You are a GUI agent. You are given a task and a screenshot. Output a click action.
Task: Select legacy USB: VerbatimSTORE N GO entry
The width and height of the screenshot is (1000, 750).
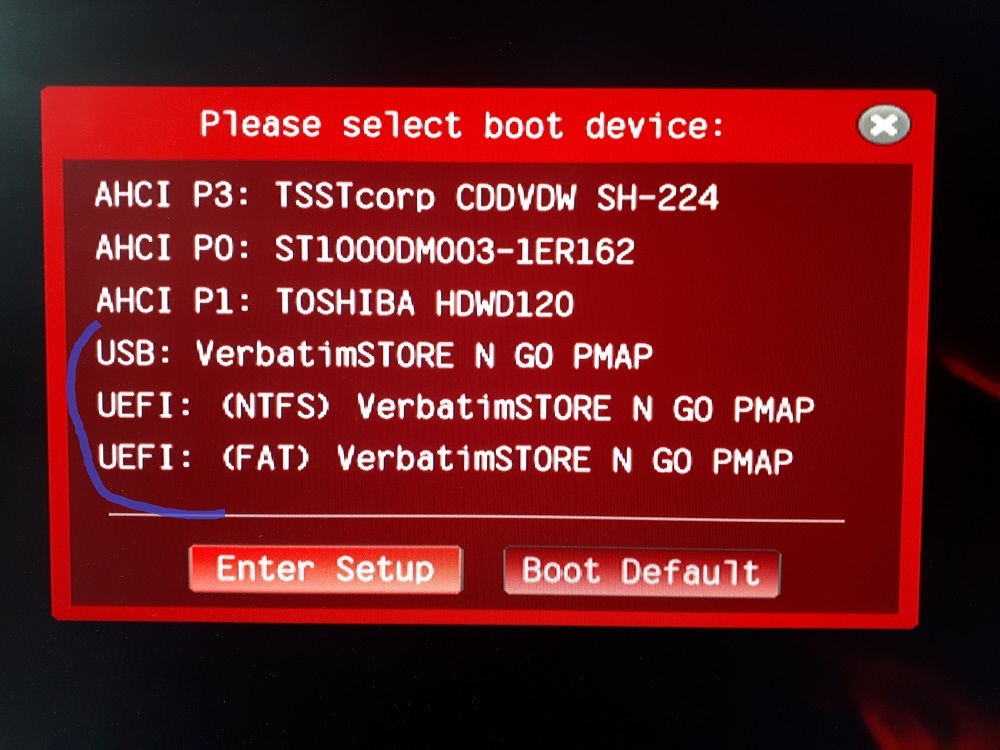tap(374, 355)
